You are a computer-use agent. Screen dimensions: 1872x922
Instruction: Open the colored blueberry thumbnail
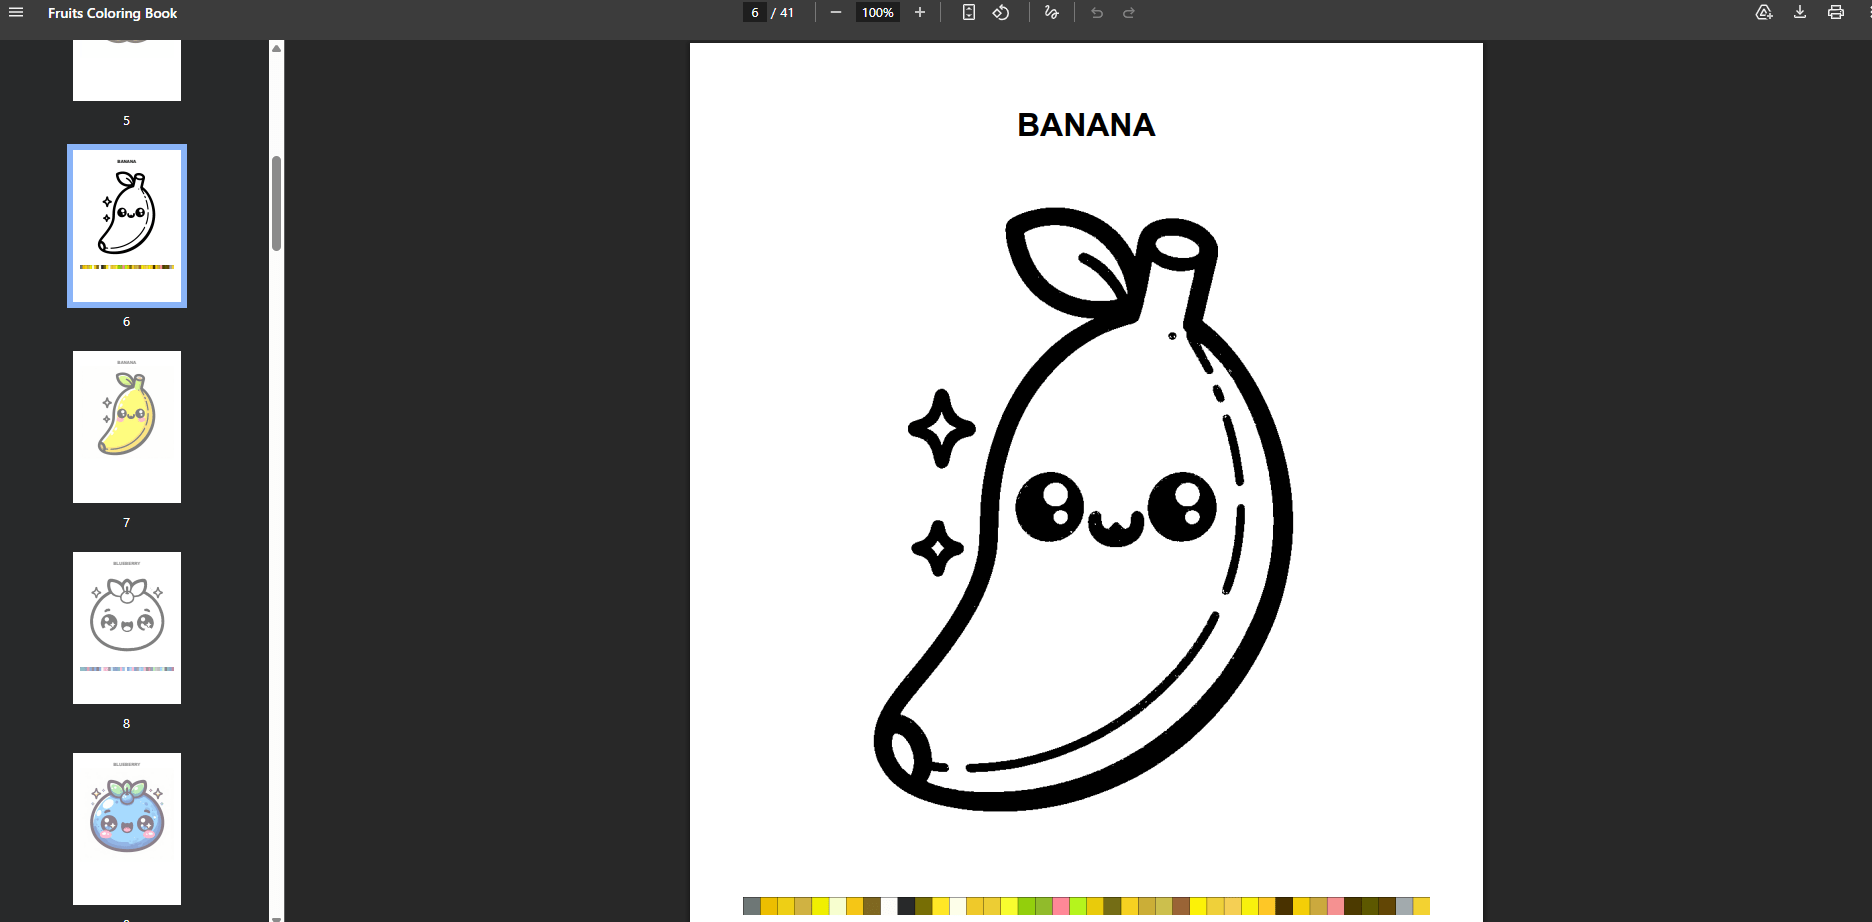click(x=127, y=829)
